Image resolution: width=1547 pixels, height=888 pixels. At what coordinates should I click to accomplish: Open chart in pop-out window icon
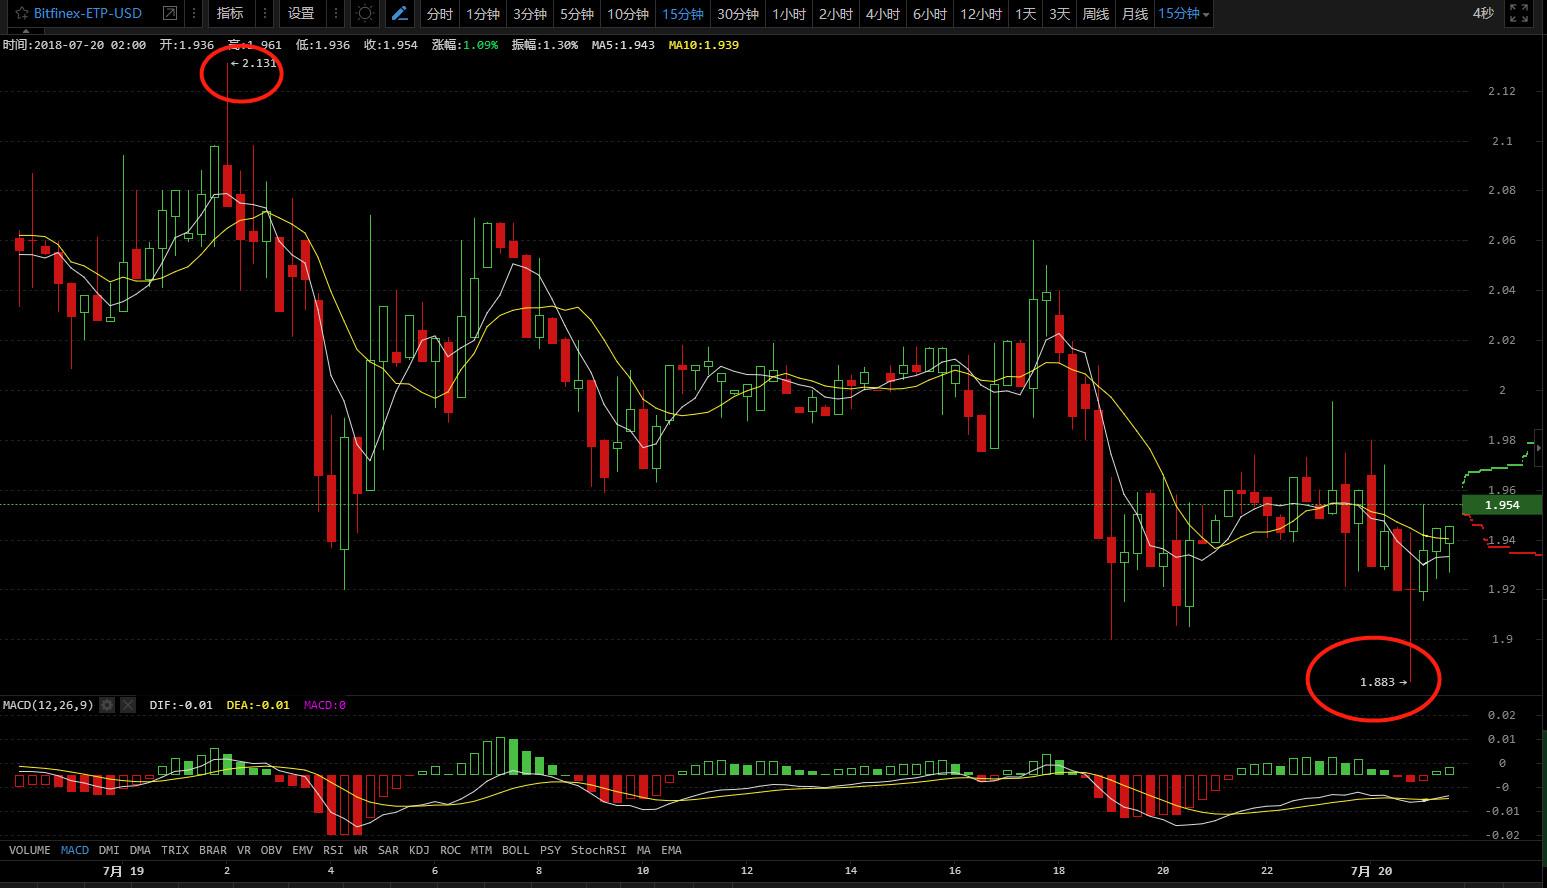point(170,14)
